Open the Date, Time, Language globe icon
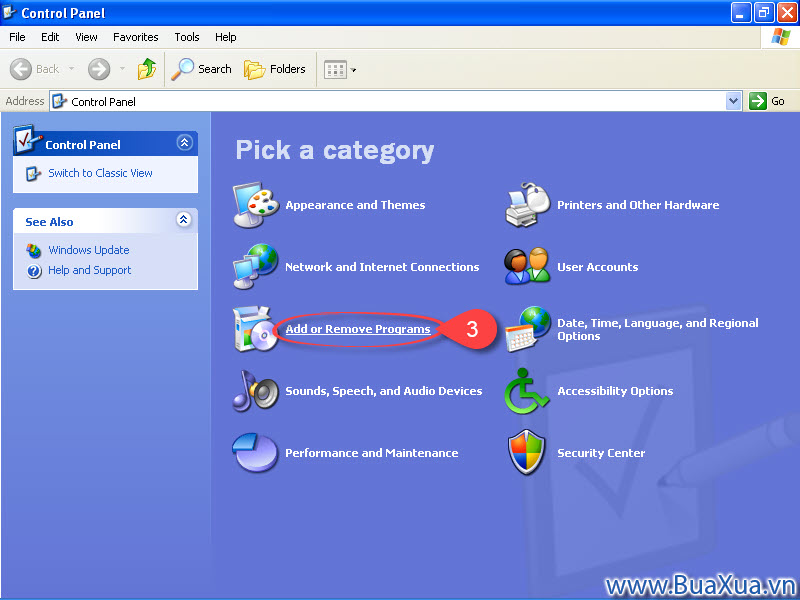 [528, 329]
